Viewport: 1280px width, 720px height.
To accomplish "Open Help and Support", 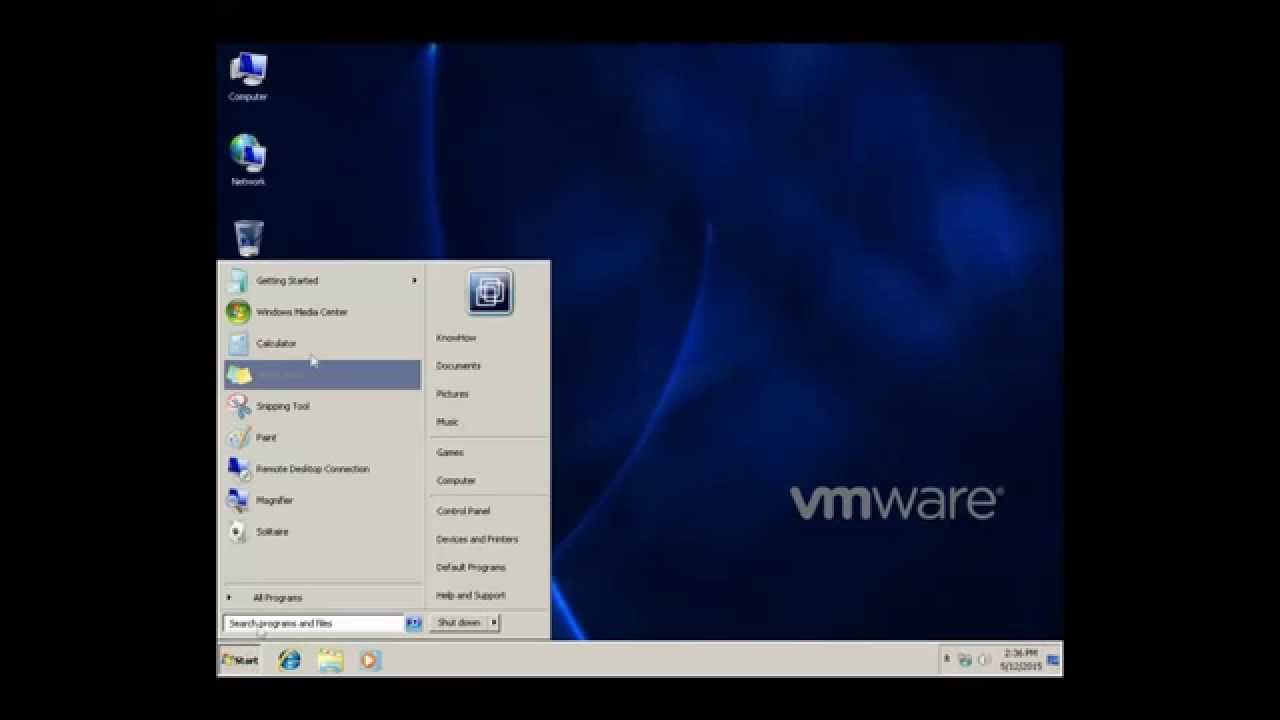I will [x=471, y=595].
